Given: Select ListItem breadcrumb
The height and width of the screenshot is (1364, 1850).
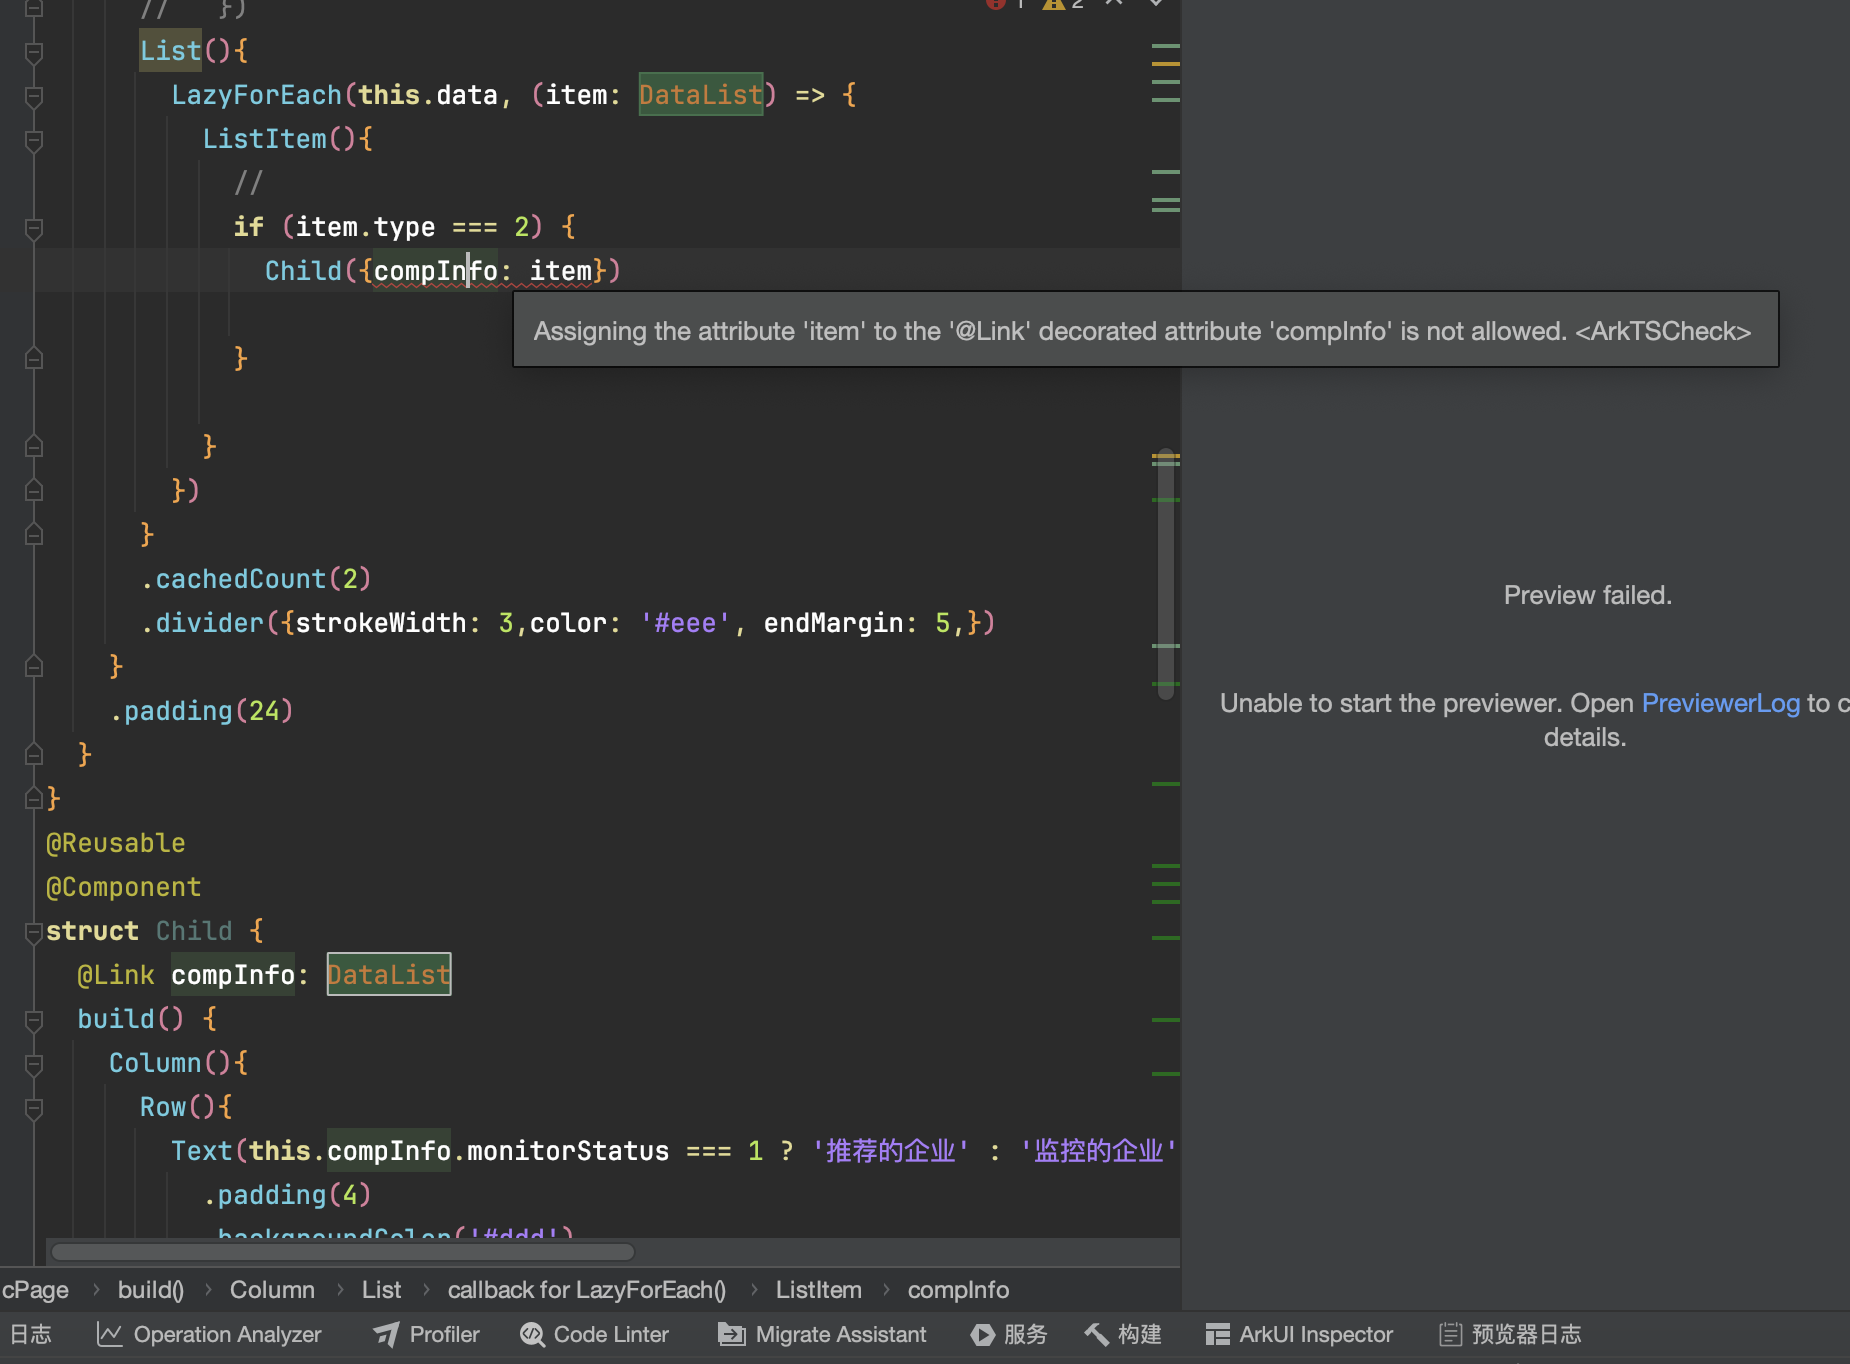Looking at the screenshot, I should point(819,1290).
